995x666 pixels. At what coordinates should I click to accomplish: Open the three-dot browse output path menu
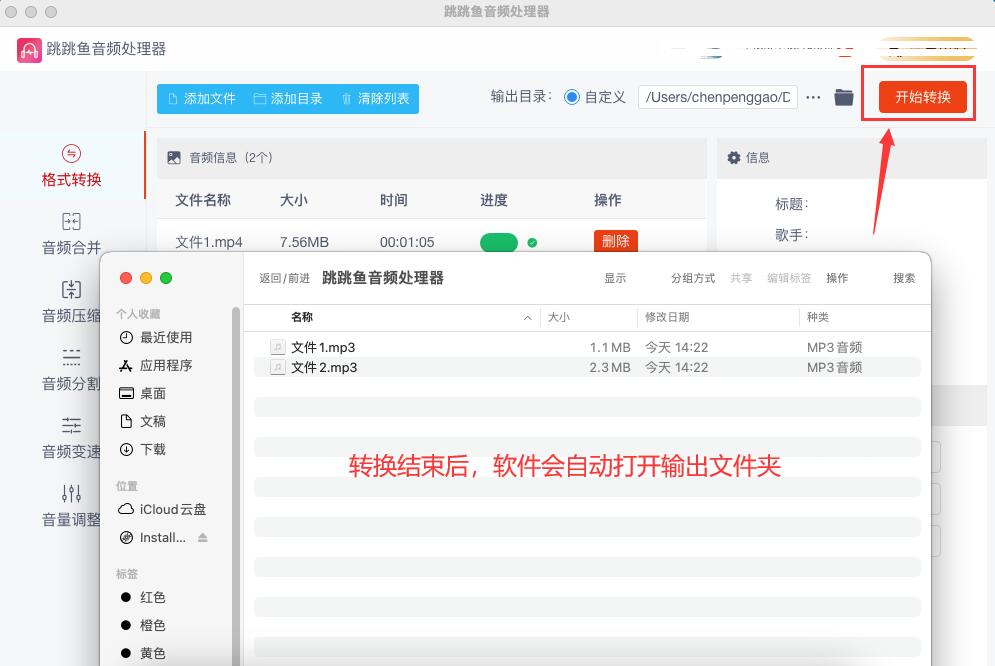(813, 97)
